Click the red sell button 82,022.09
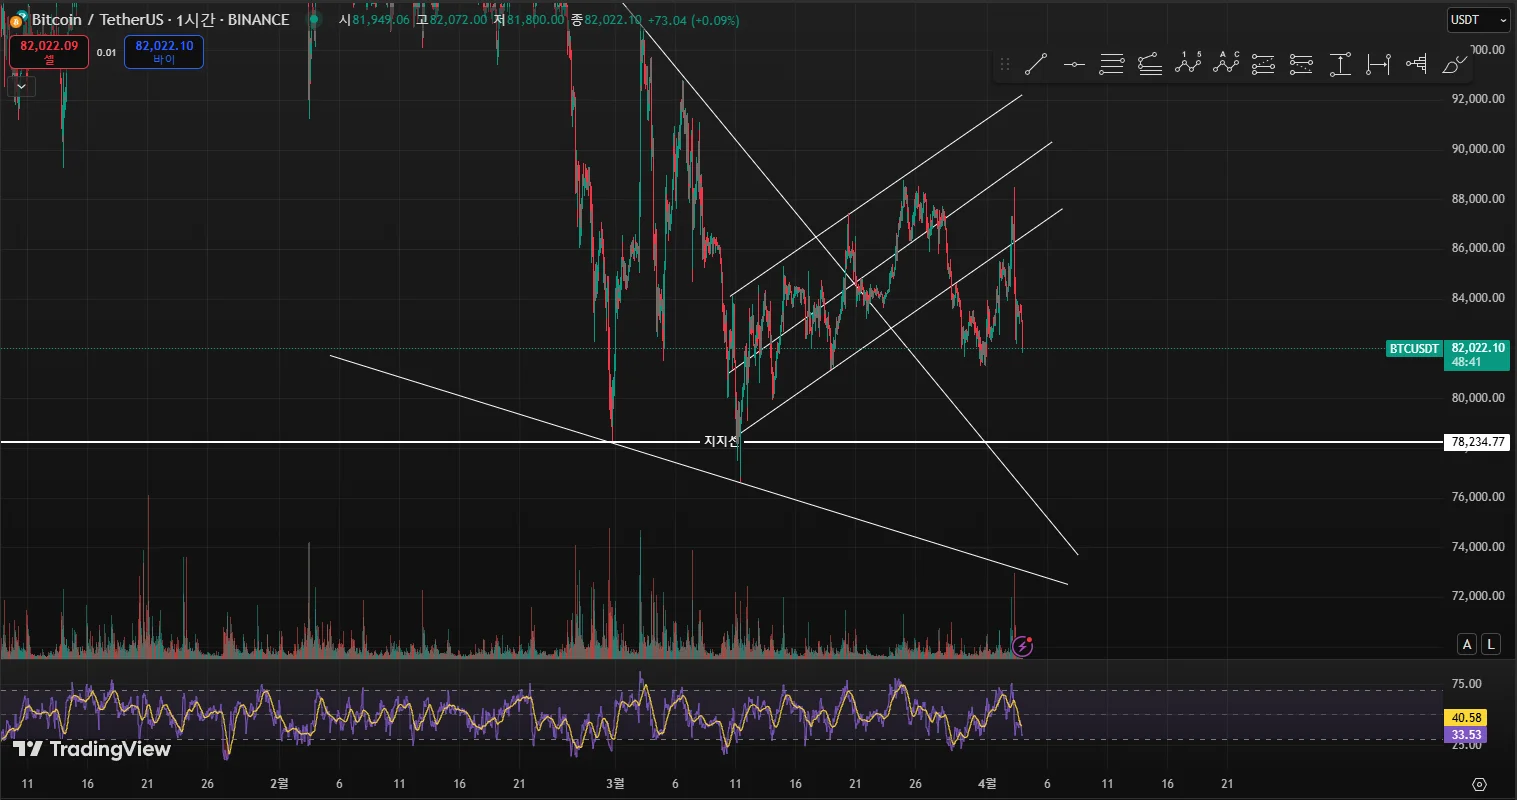This screenshot has height=800, width=1517. 49,52
